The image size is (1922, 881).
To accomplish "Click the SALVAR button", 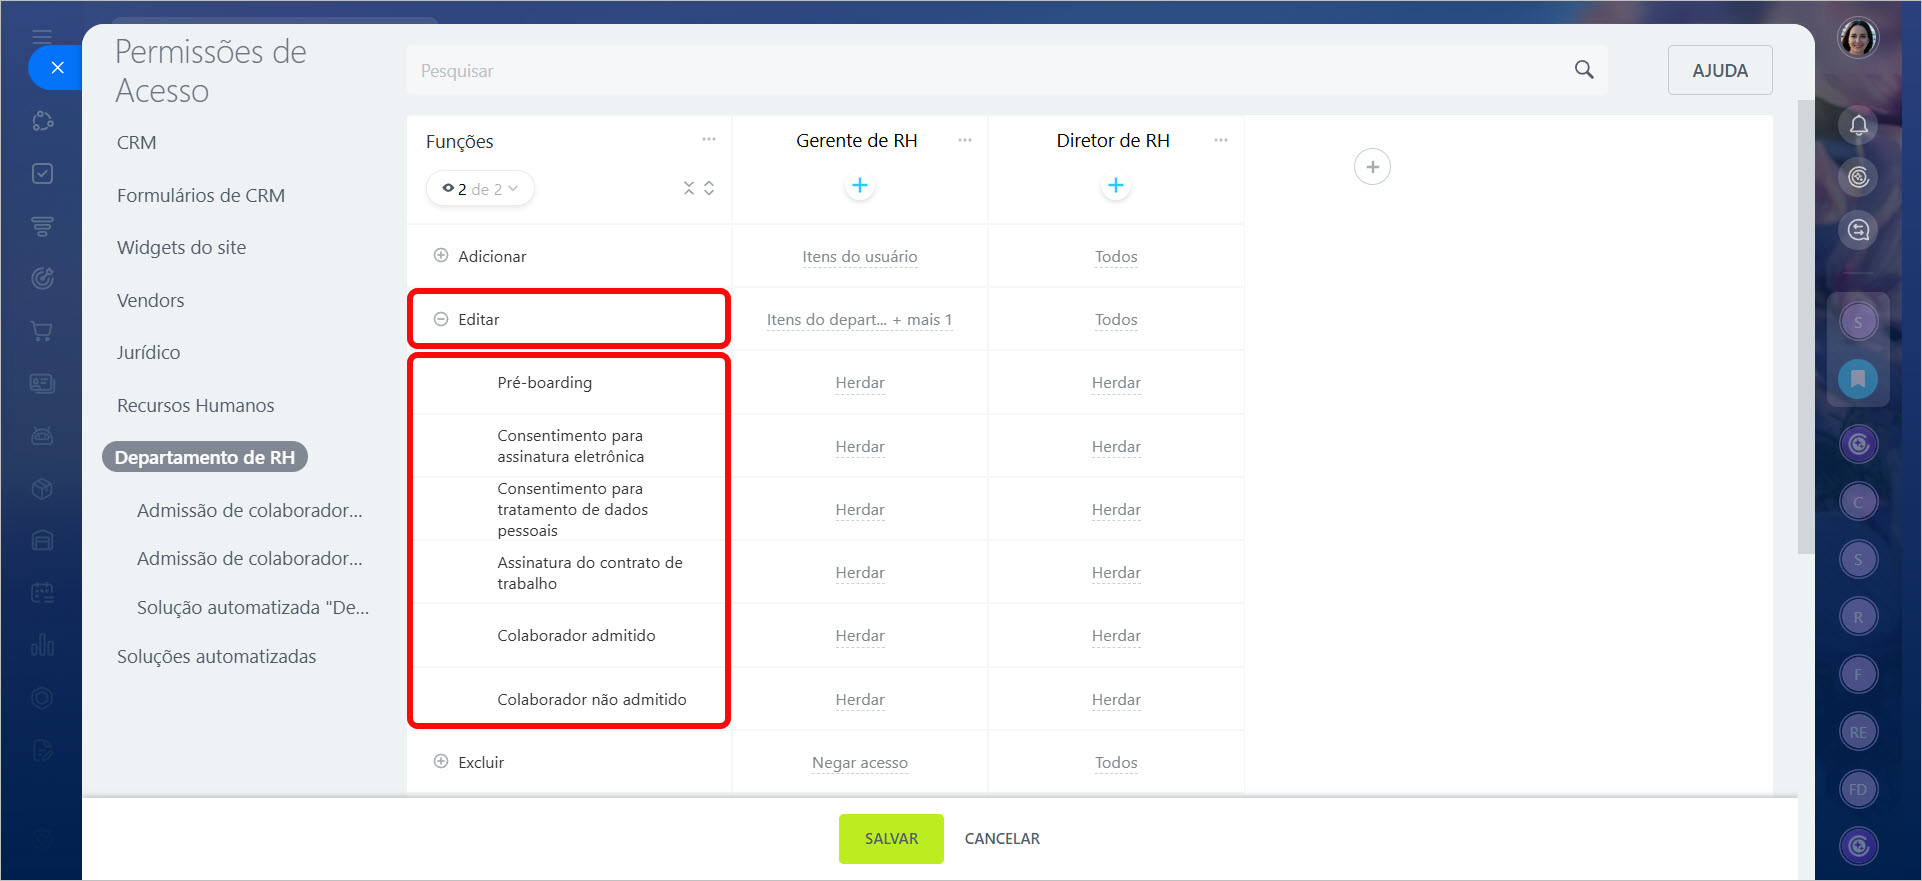I will (891, 839).
